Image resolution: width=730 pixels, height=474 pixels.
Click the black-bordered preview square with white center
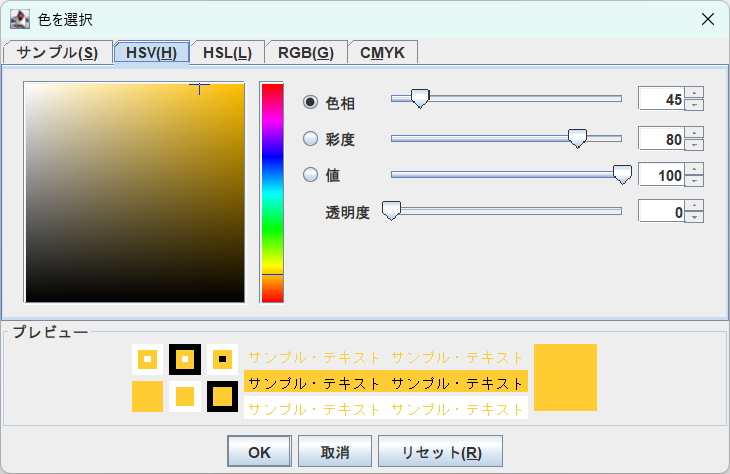185,359
